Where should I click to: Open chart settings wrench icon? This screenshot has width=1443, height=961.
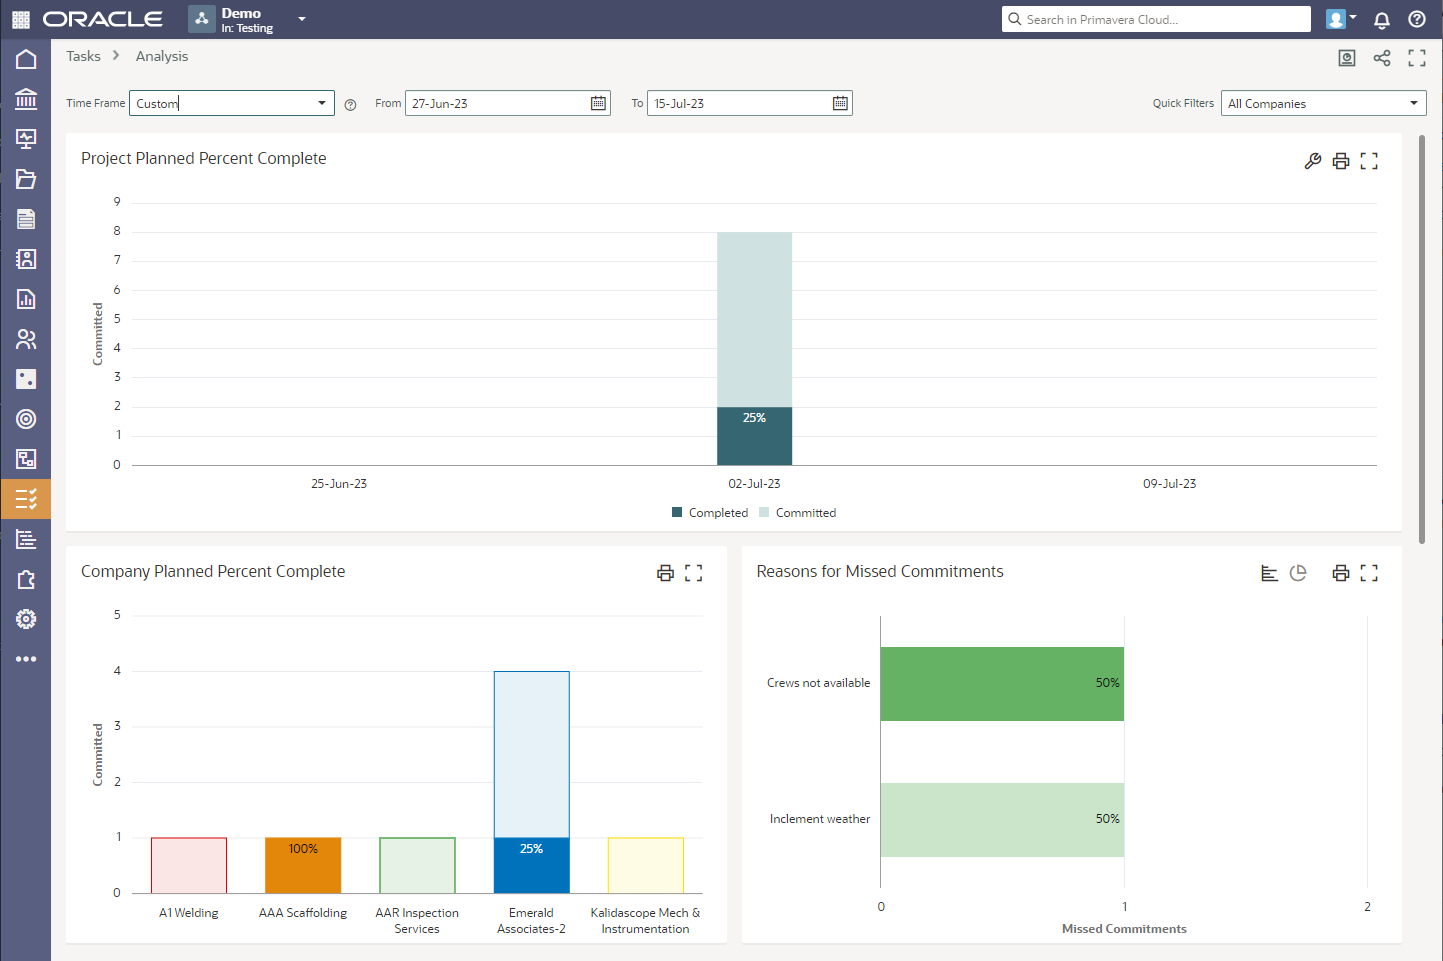pyautogui.click(x=1313, y=161)
